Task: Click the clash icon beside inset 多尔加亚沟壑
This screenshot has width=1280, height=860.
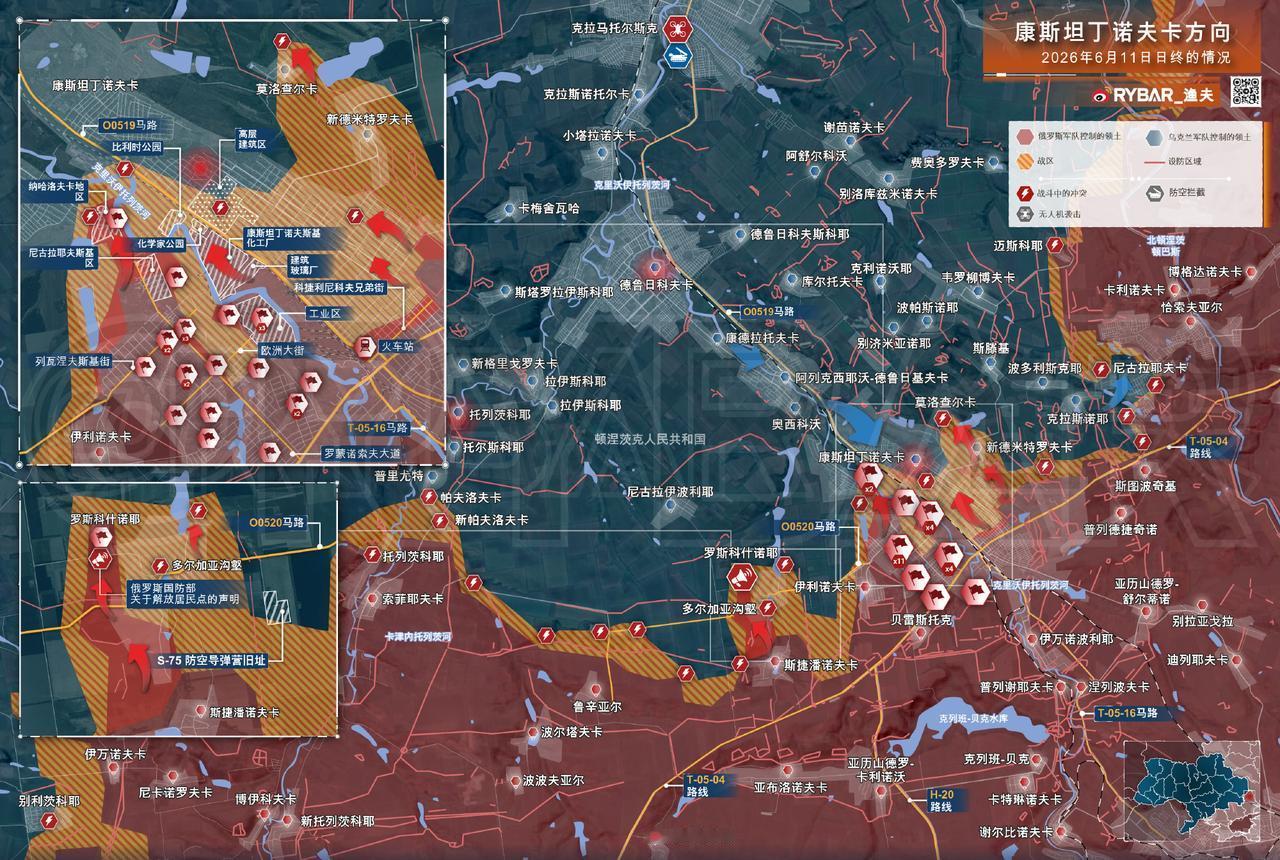Action: coord(159,565)
